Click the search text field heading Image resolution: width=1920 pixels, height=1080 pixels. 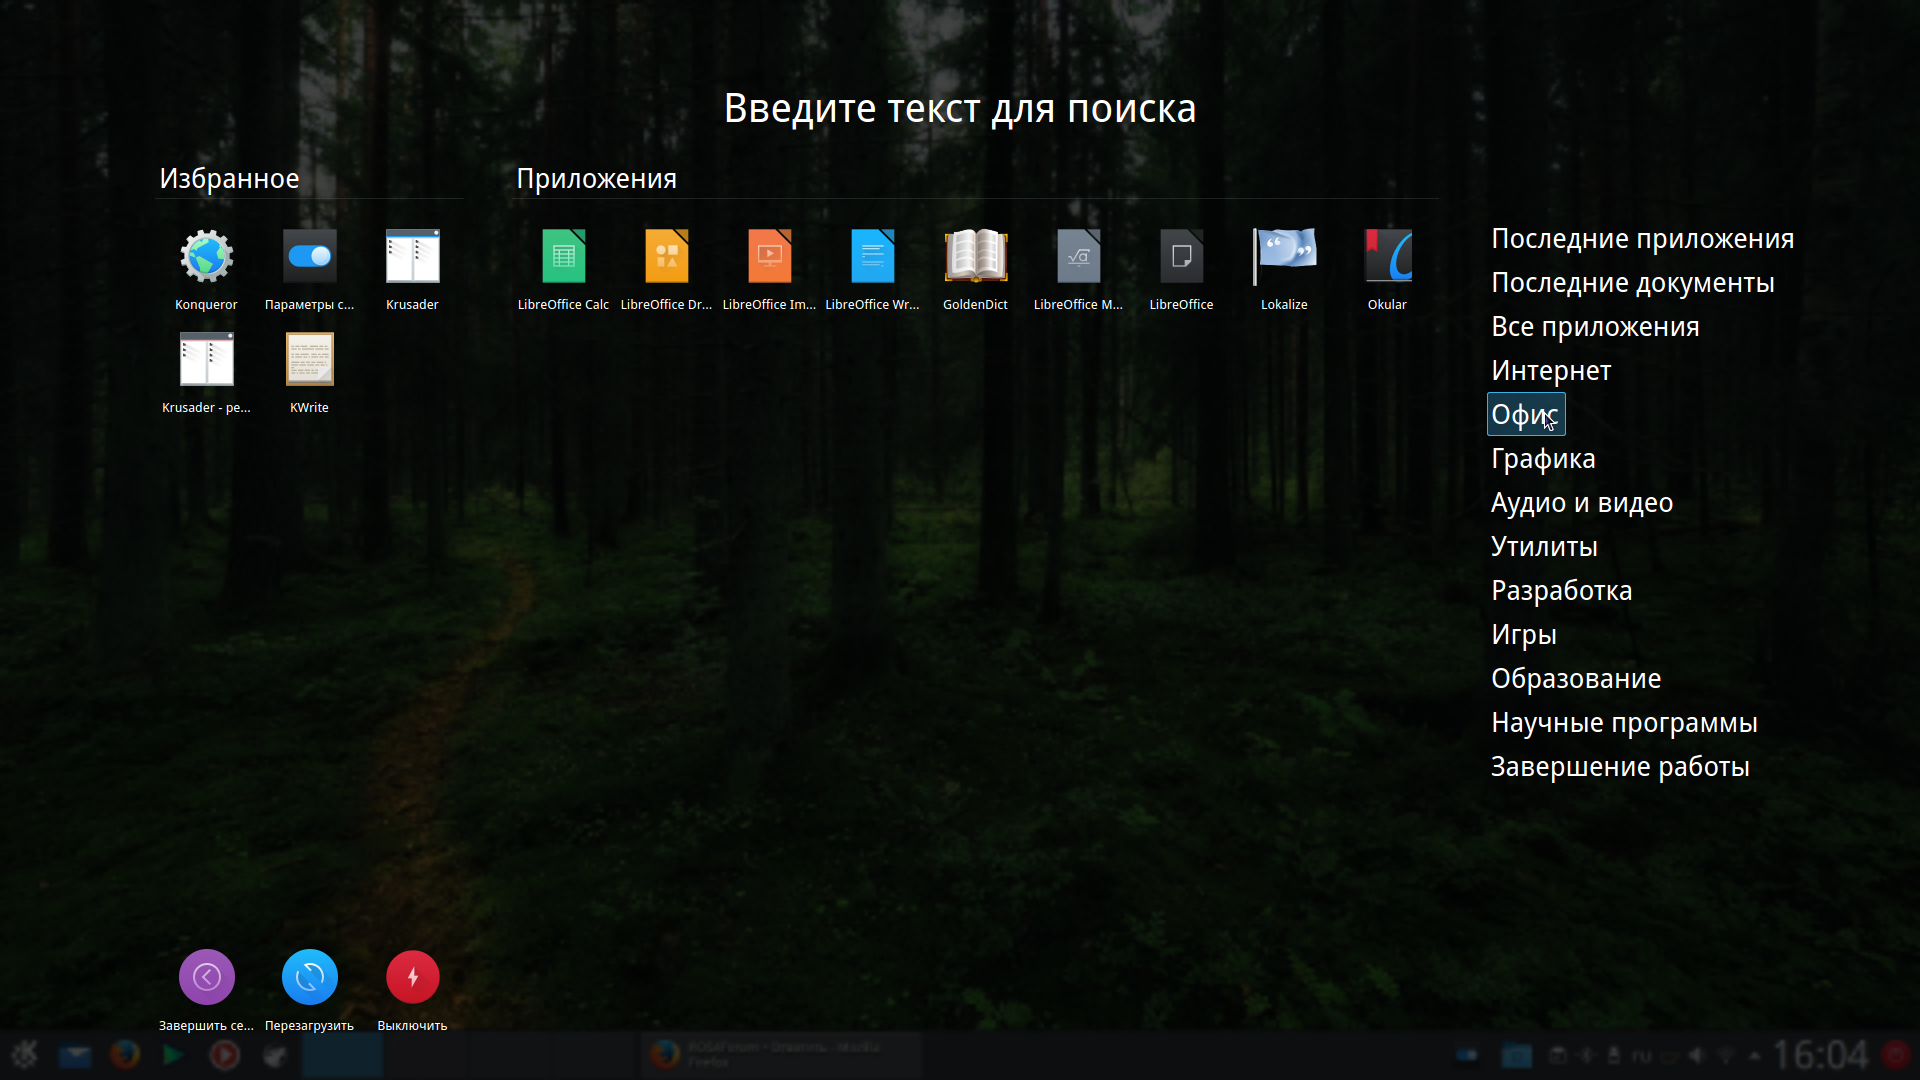[959, 108]
